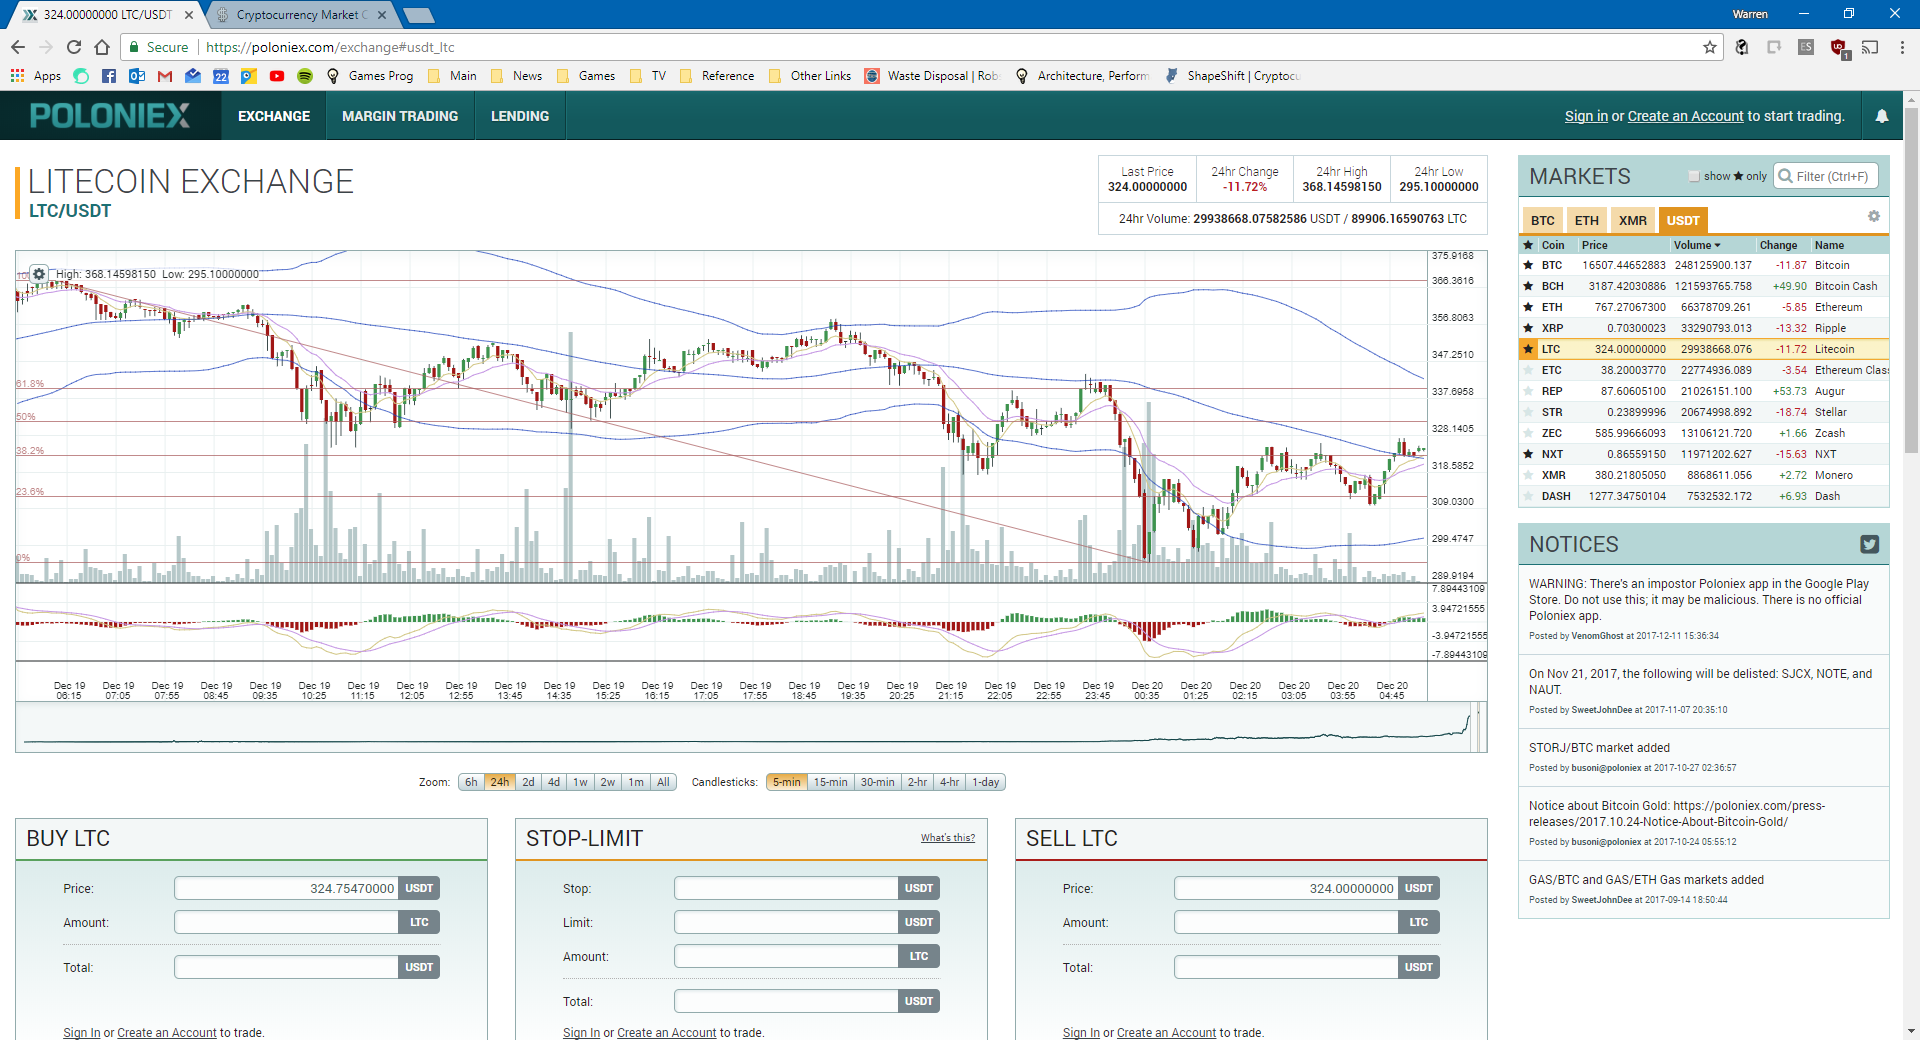
Task: Open the Gmail bookmark icon
Action: pyautogui.click(x=165, y=76)
